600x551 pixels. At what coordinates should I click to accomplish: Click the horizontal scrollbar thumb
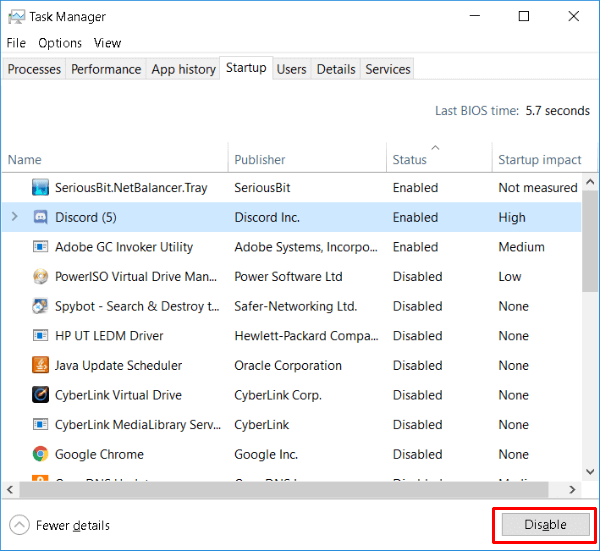pyautogui.click(x=284, y=489)
